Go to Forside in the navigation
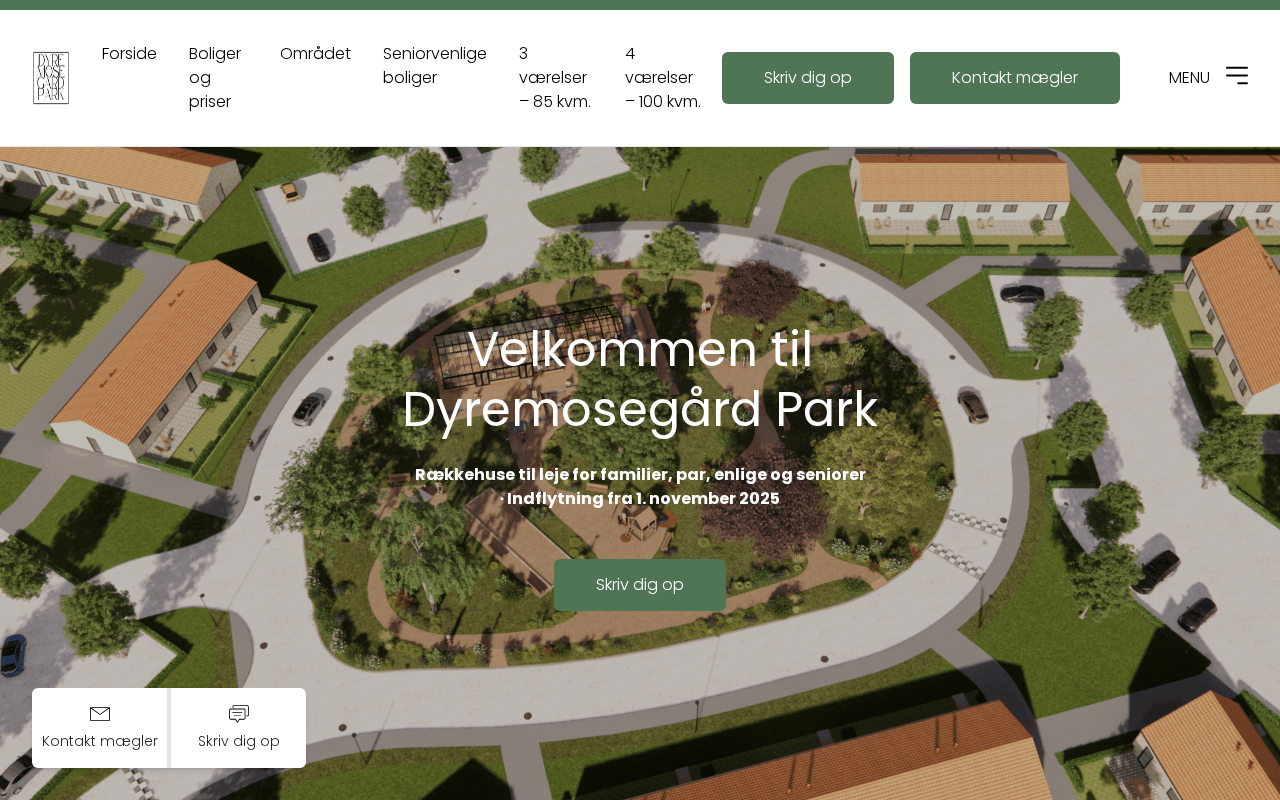Screen dimensions: 1280x800 pos(129,54)
